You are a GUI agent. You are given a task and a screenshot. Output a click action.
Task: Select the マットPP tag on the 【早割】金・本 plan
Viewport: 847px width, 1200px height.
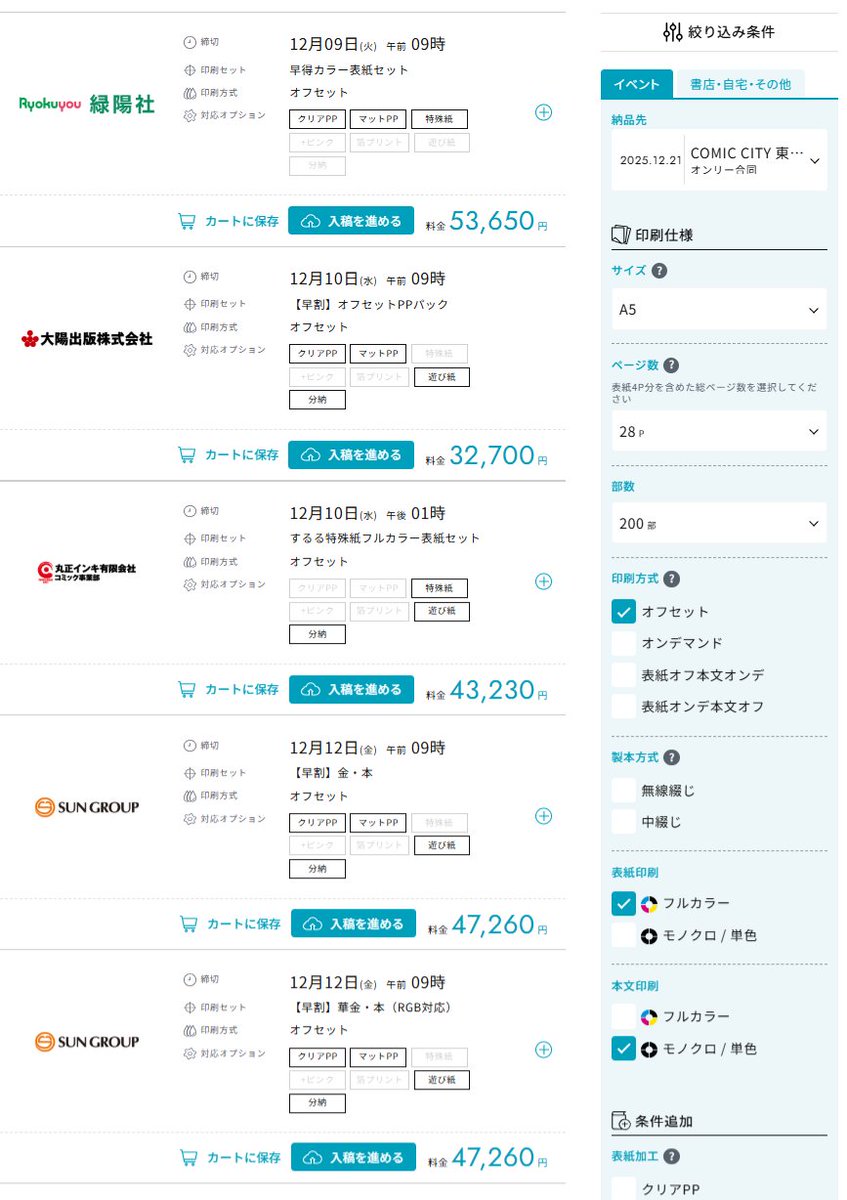(x=378, y=822)
